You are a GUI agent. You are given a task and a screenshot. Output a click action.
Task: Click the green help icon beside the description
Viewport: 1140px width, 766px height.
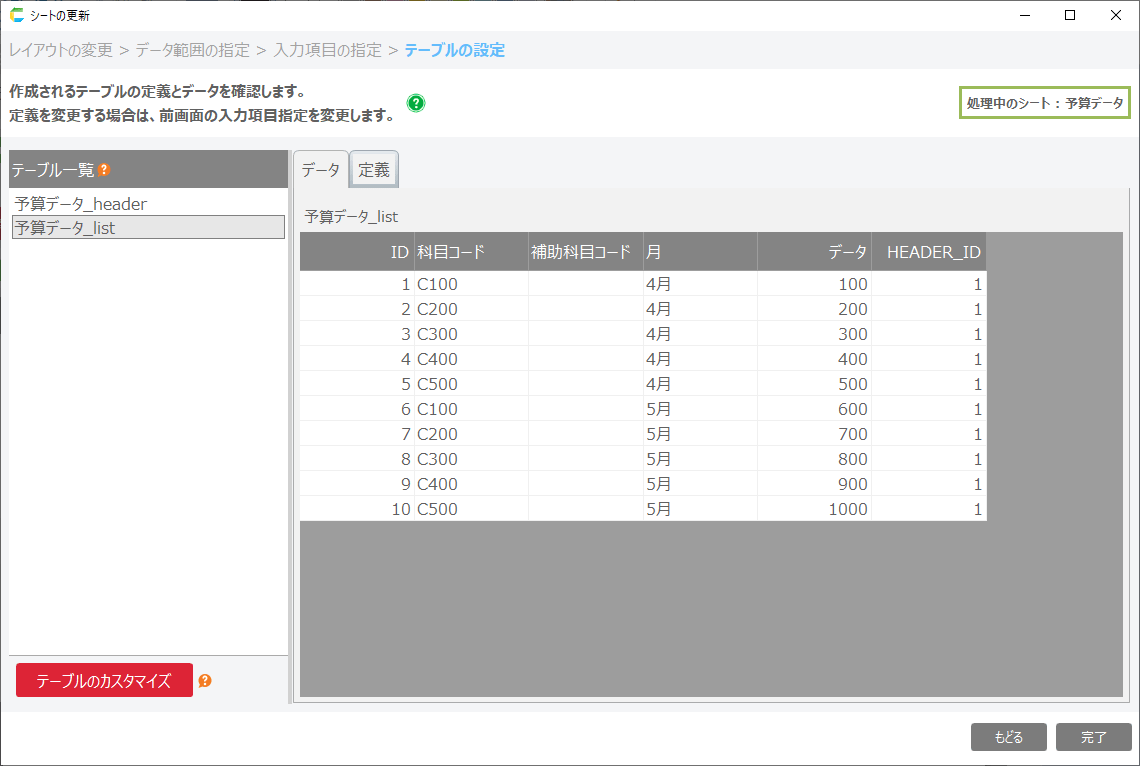(416, 103)
